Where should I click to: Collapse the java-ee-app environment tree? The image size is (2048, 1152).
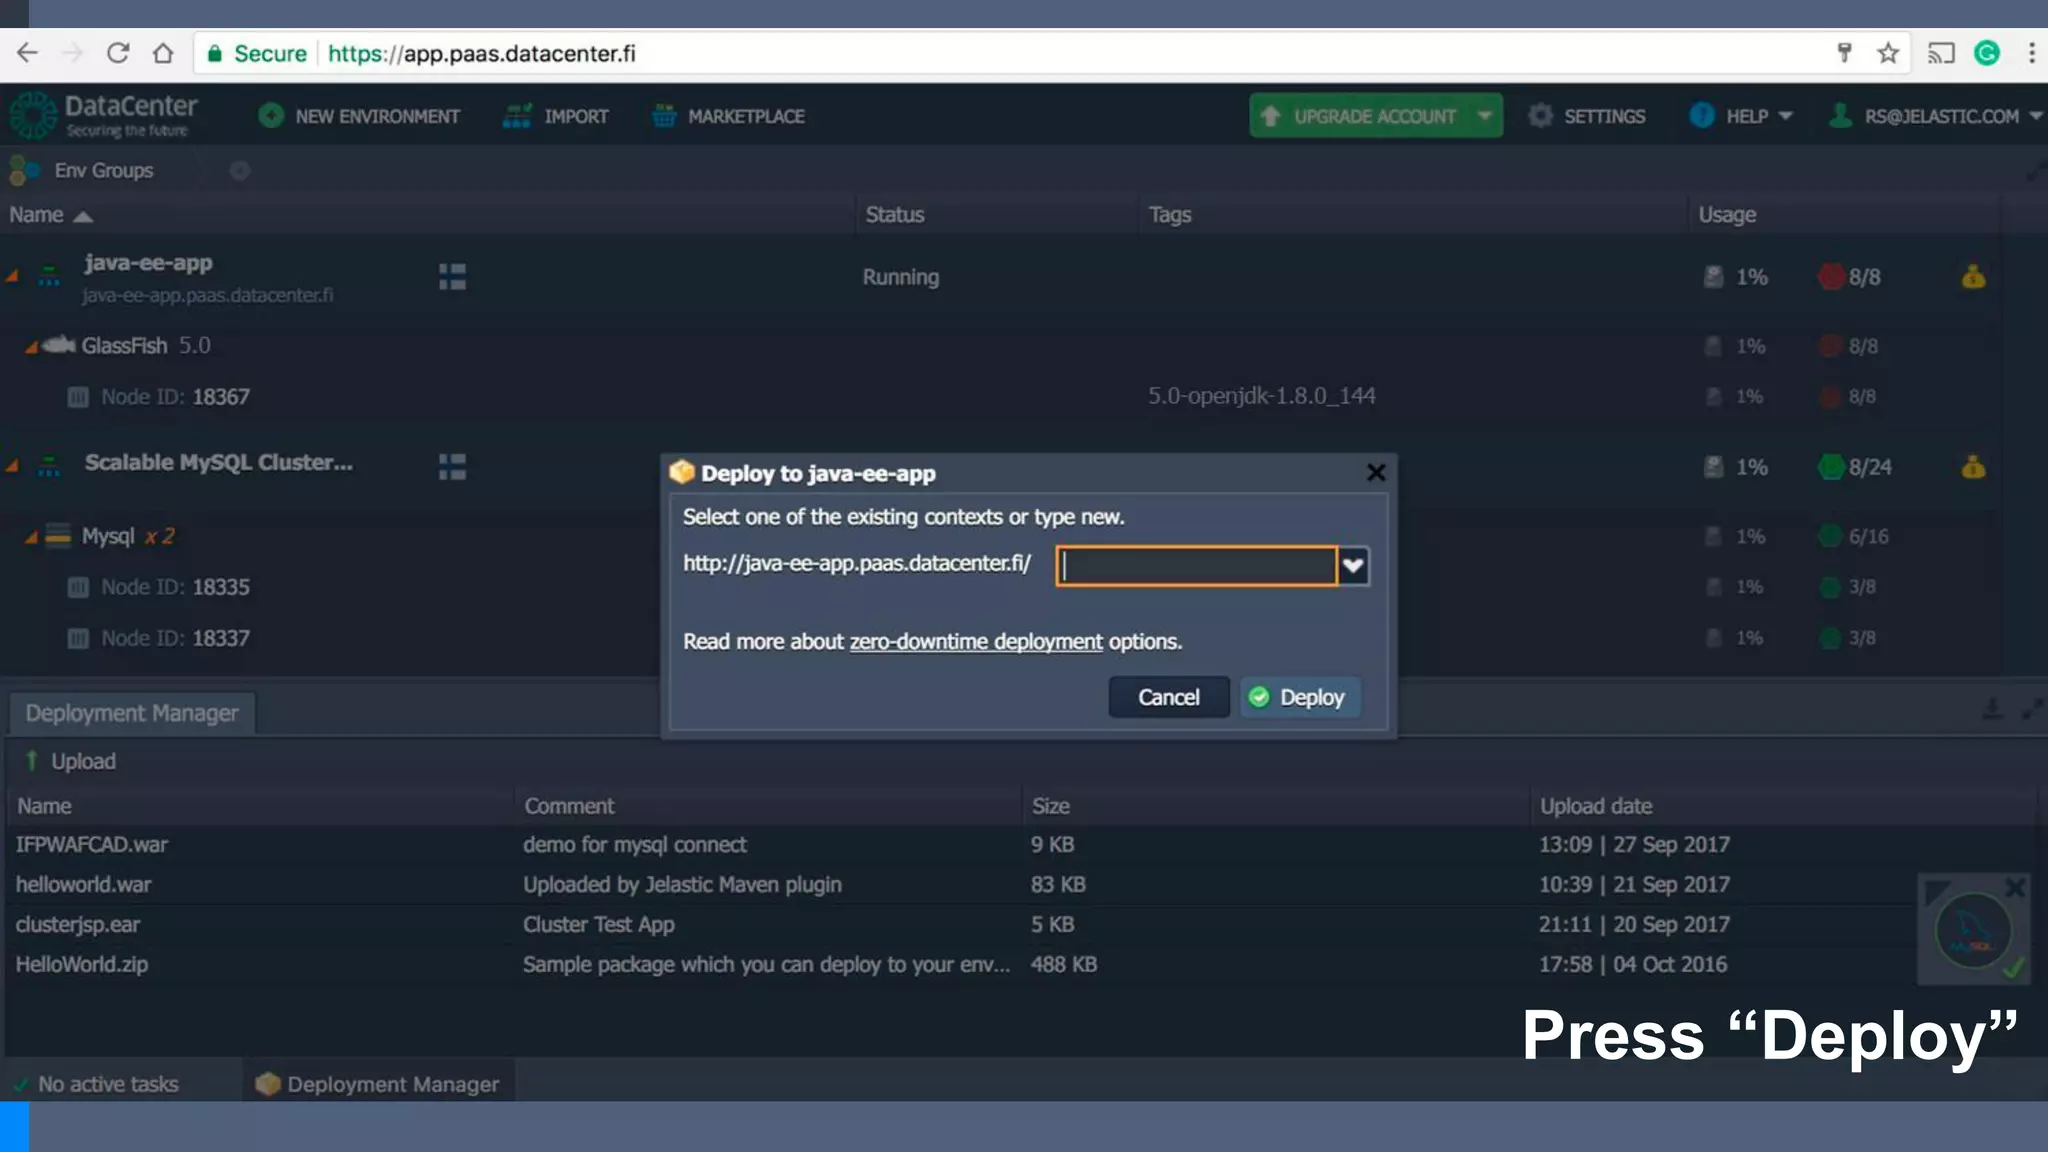click(13, 275)
